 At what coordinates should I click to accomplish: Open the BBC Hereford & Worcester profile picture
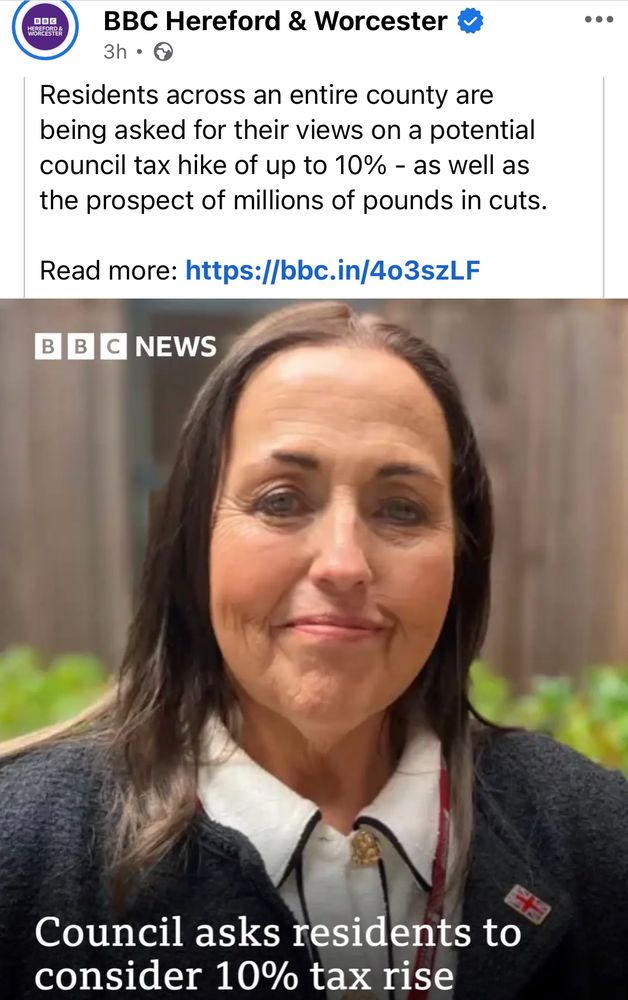[45, 29]
